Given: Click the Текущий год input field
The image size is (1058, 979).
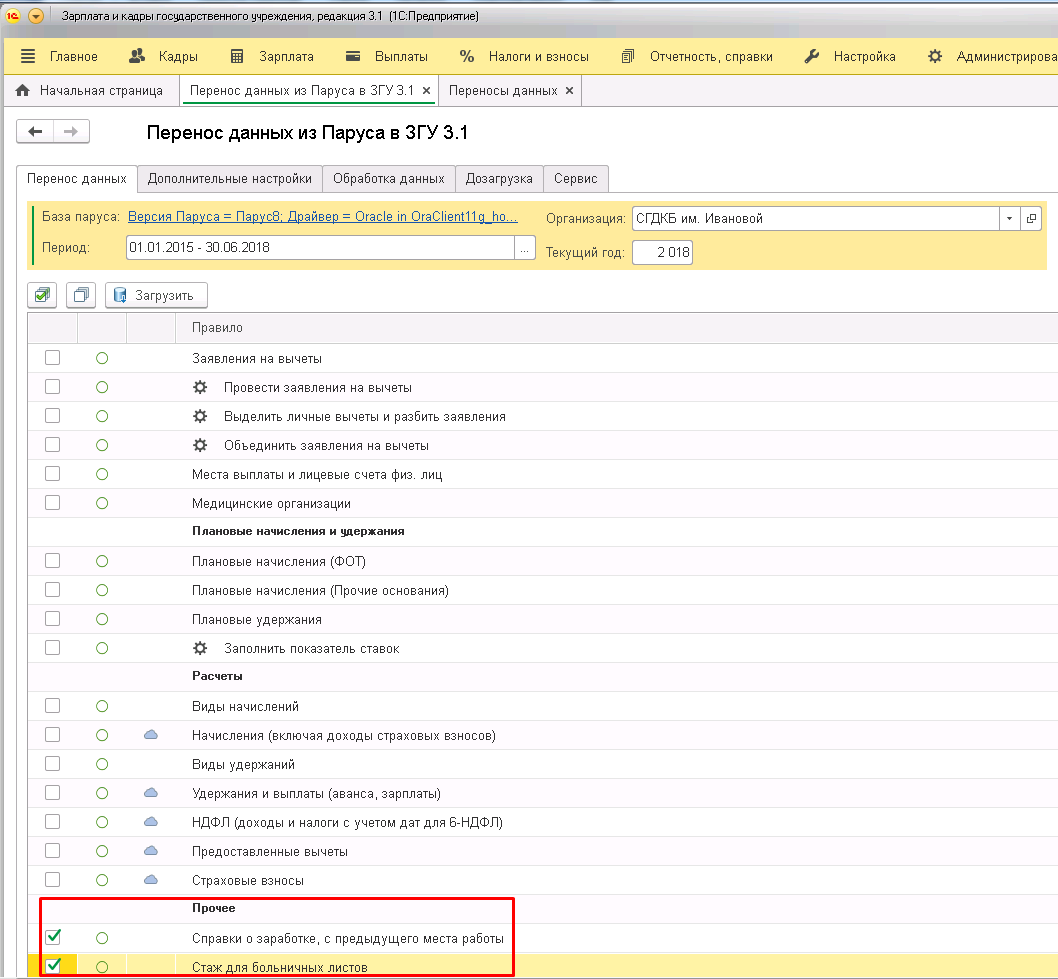Looking at the screenshot, I should (x=662, y=253).
